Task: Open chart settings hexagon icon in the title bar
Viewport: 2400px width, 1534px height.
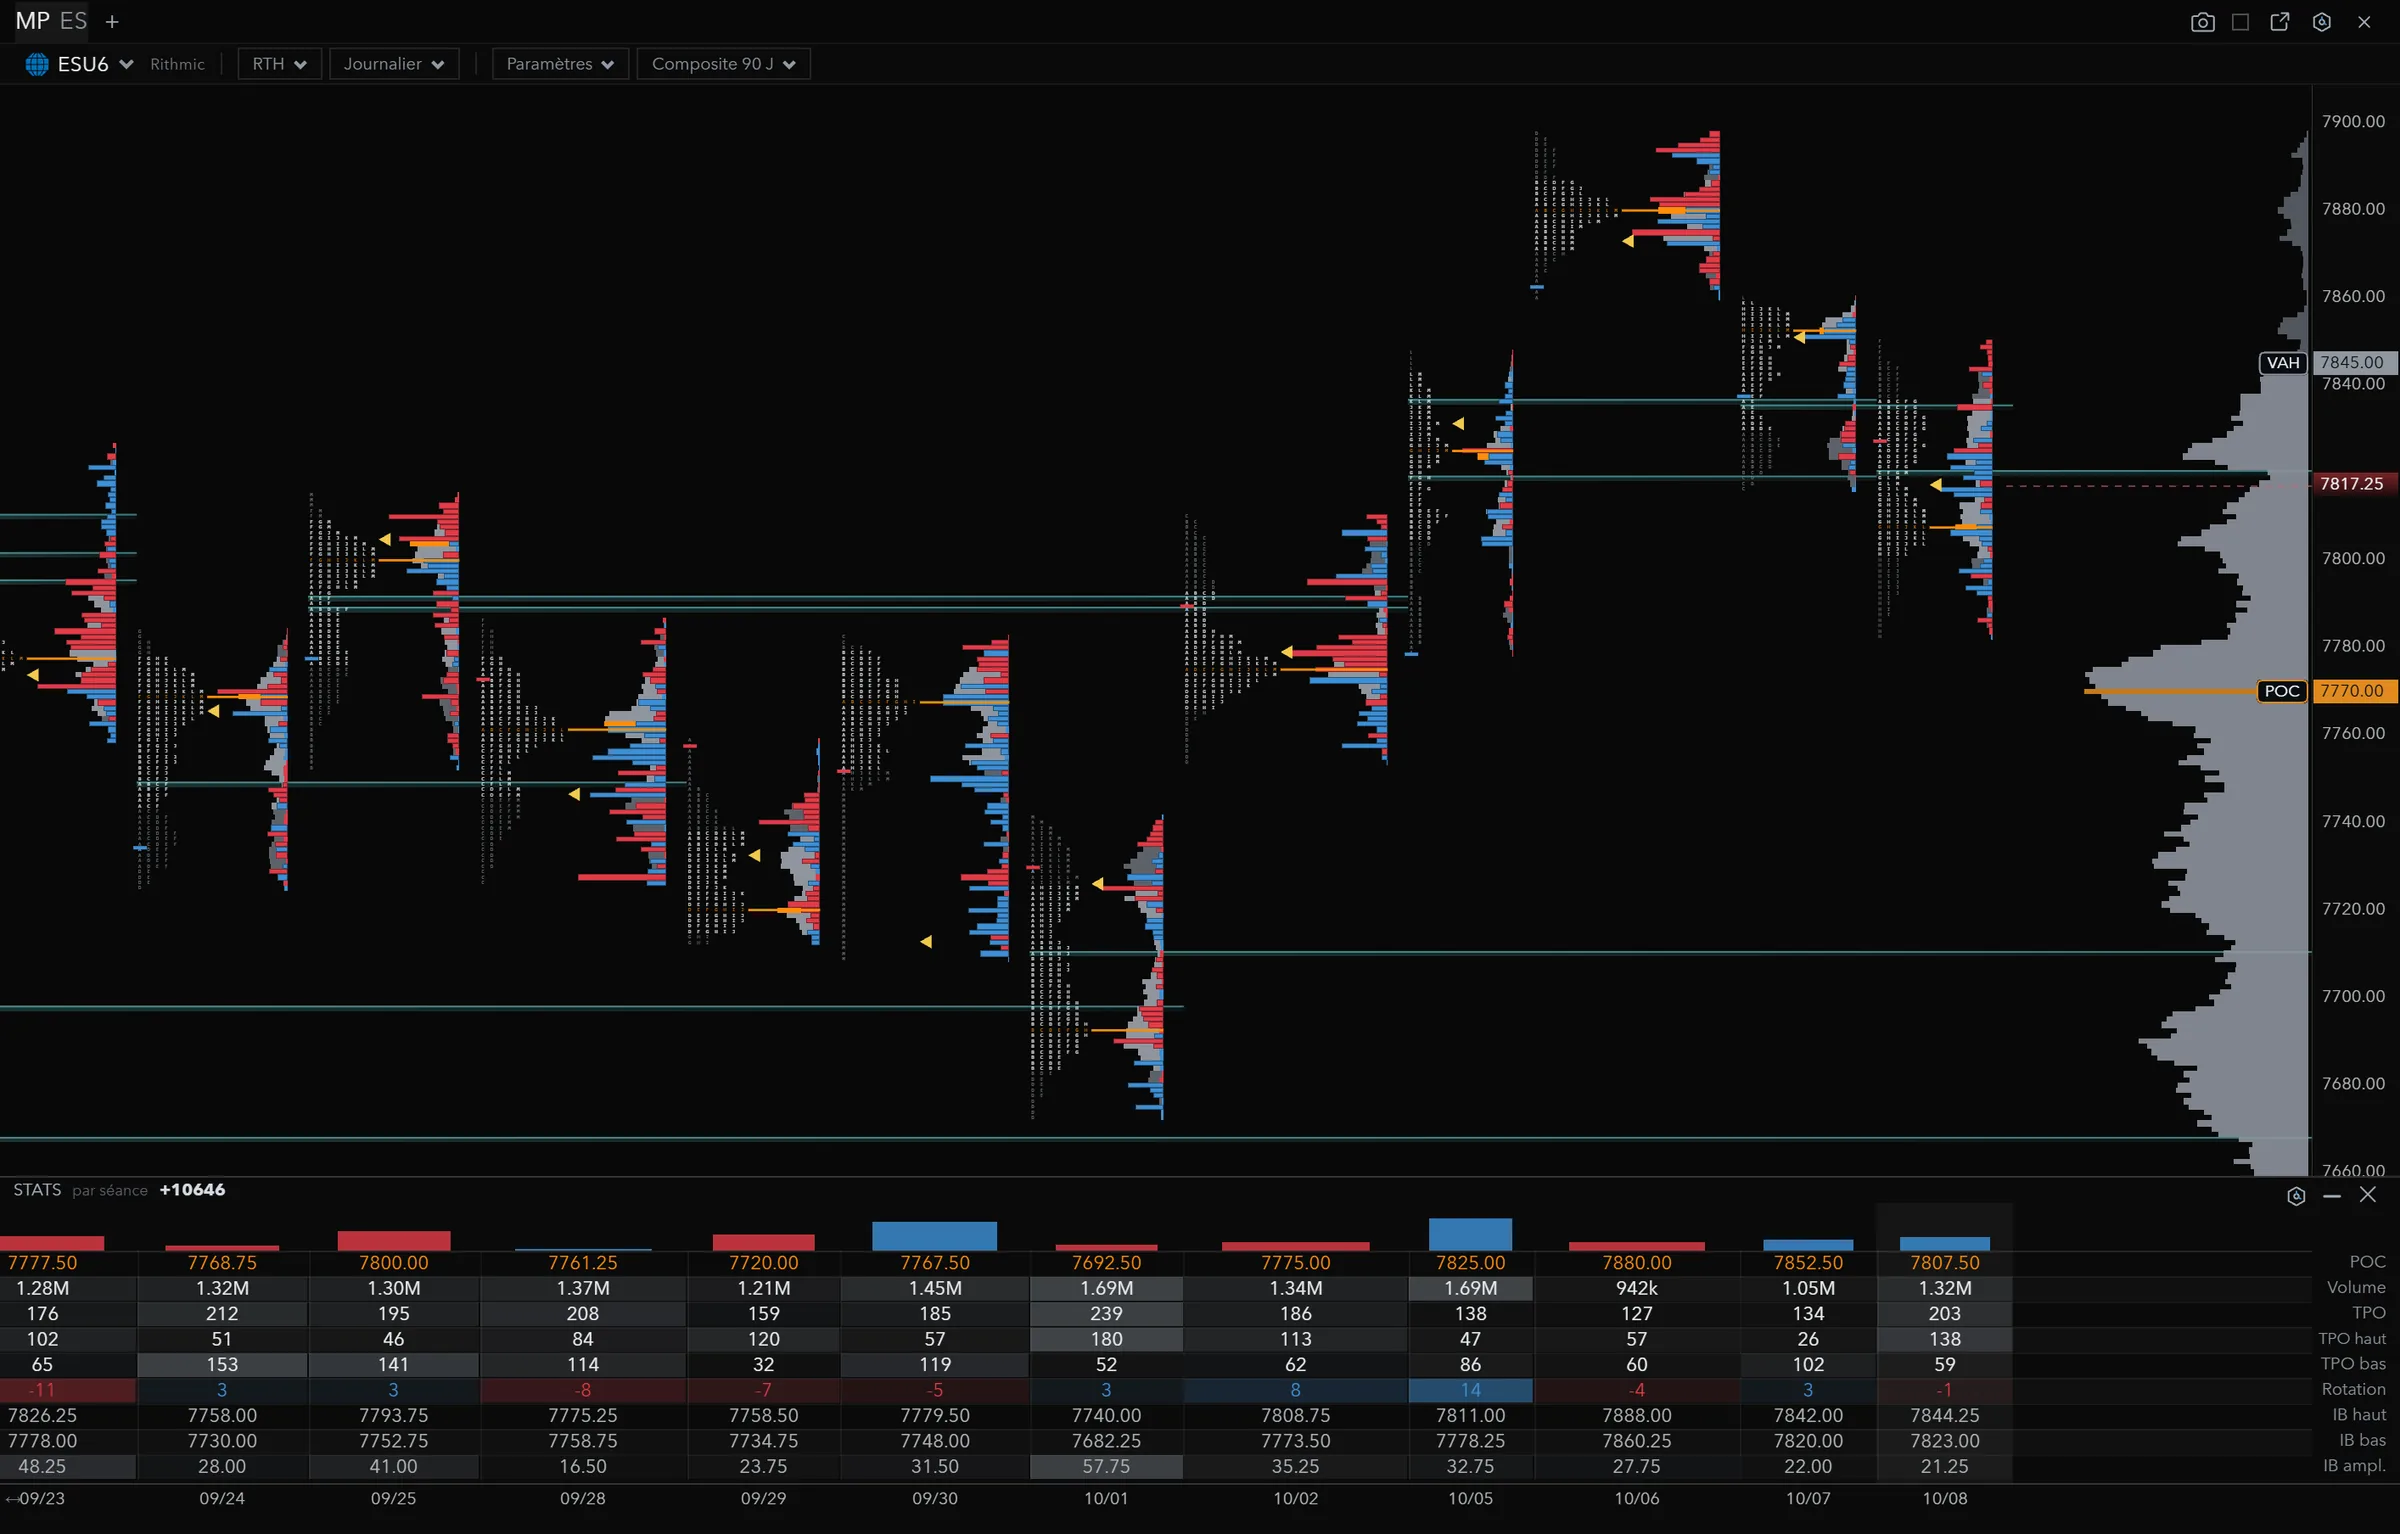Action: point(2322,22)
